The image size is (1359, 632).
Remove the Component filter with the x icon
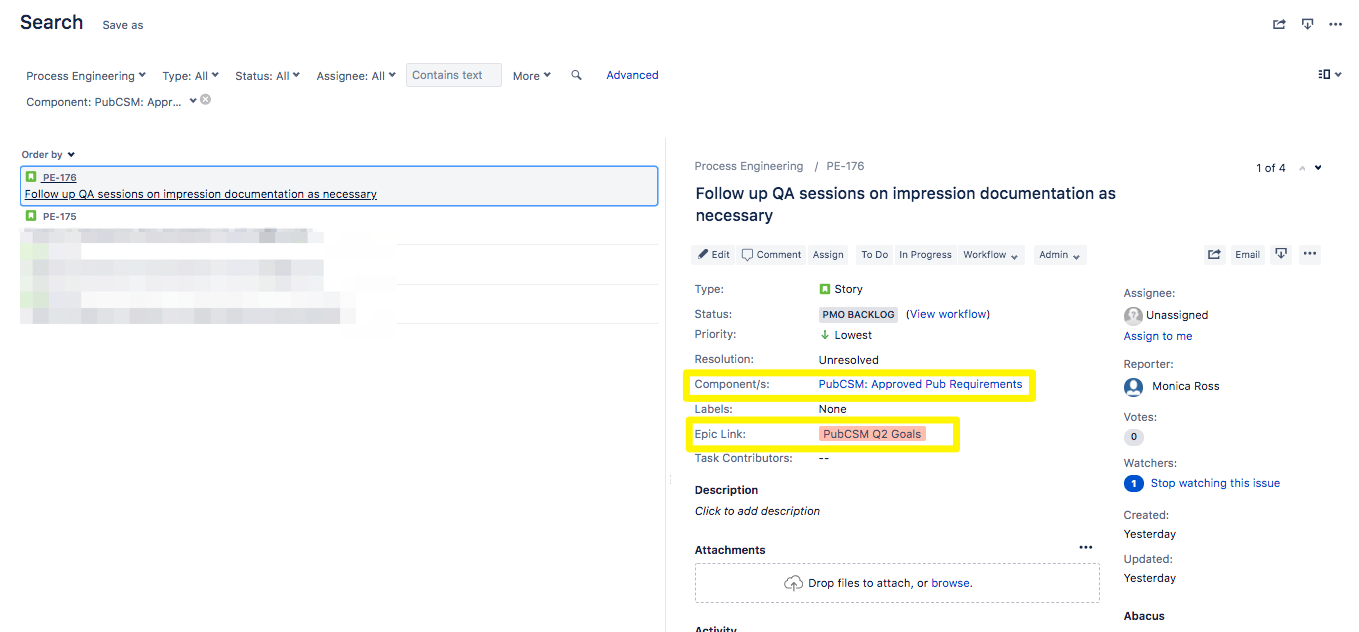205,100
